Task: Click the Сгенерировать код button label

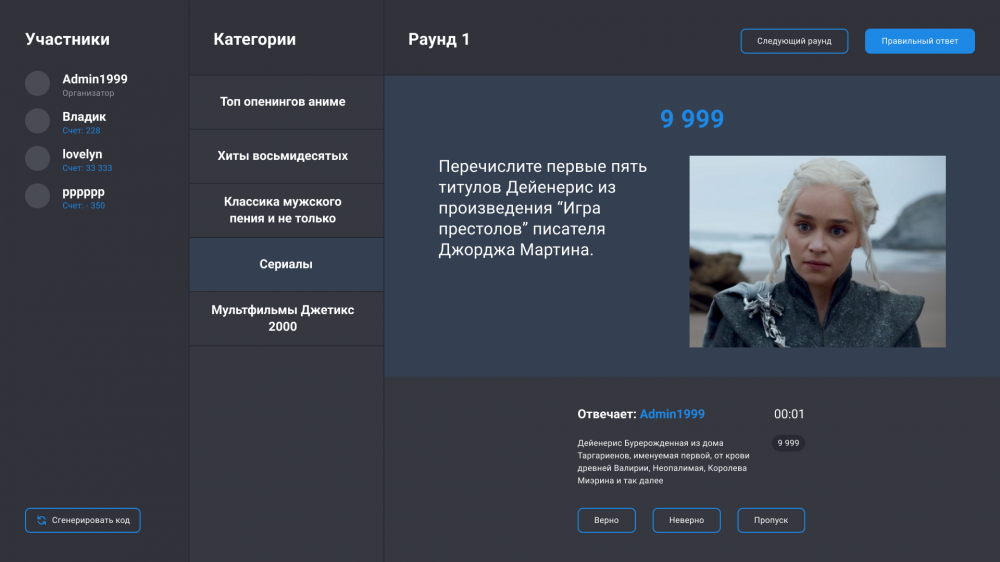Action: point(91,521)
